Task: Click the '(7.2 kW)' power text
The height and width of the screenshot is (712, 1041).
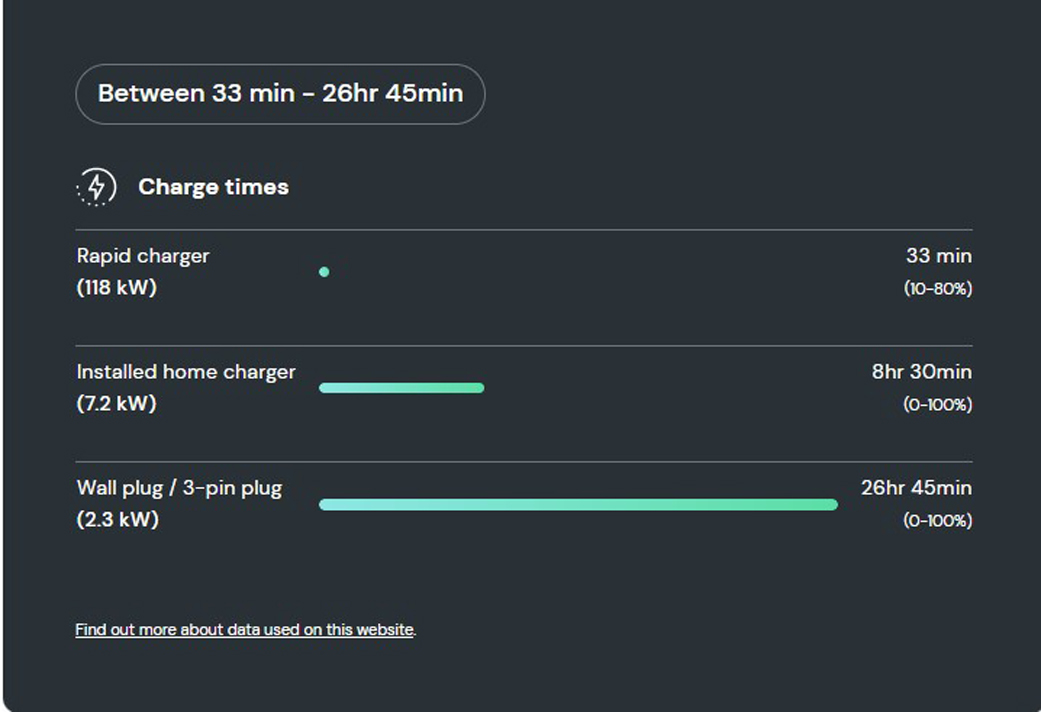Action: point(117,403)
